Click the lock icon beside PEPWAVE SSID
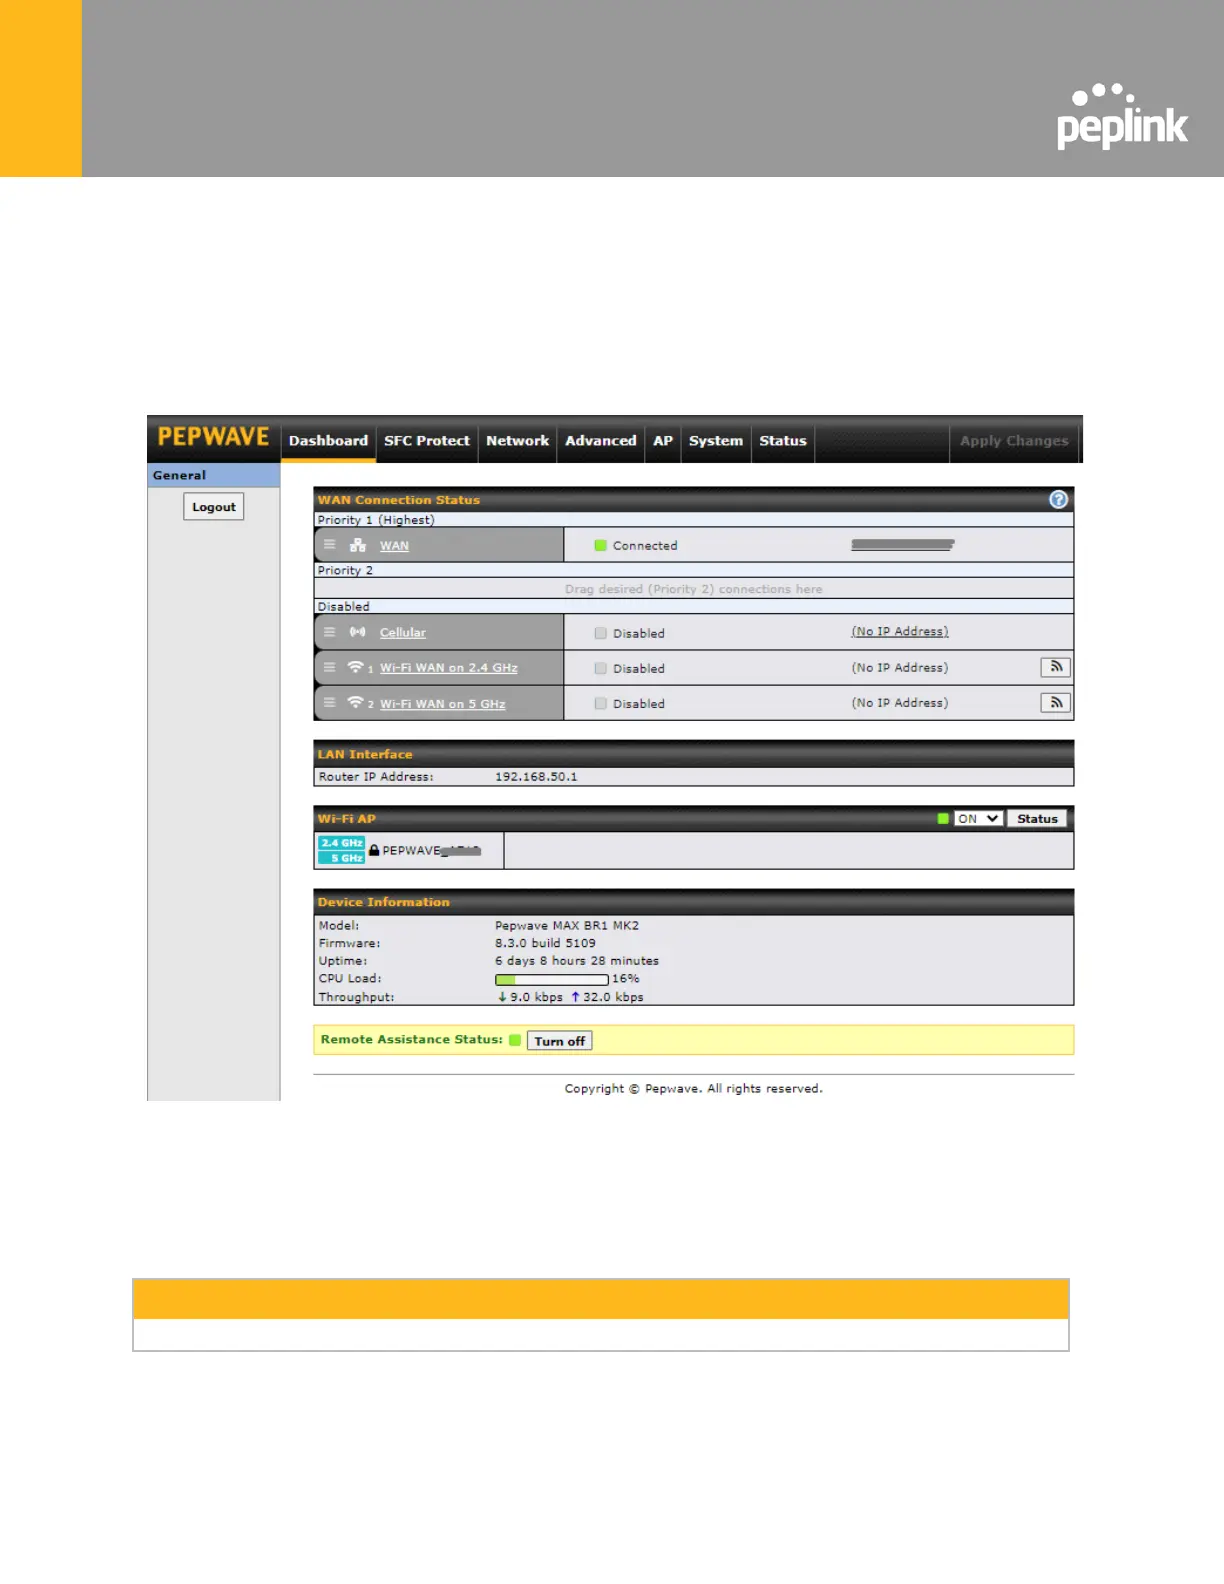The height and width of the screenshot is (1584, 1224). (374, 850)
